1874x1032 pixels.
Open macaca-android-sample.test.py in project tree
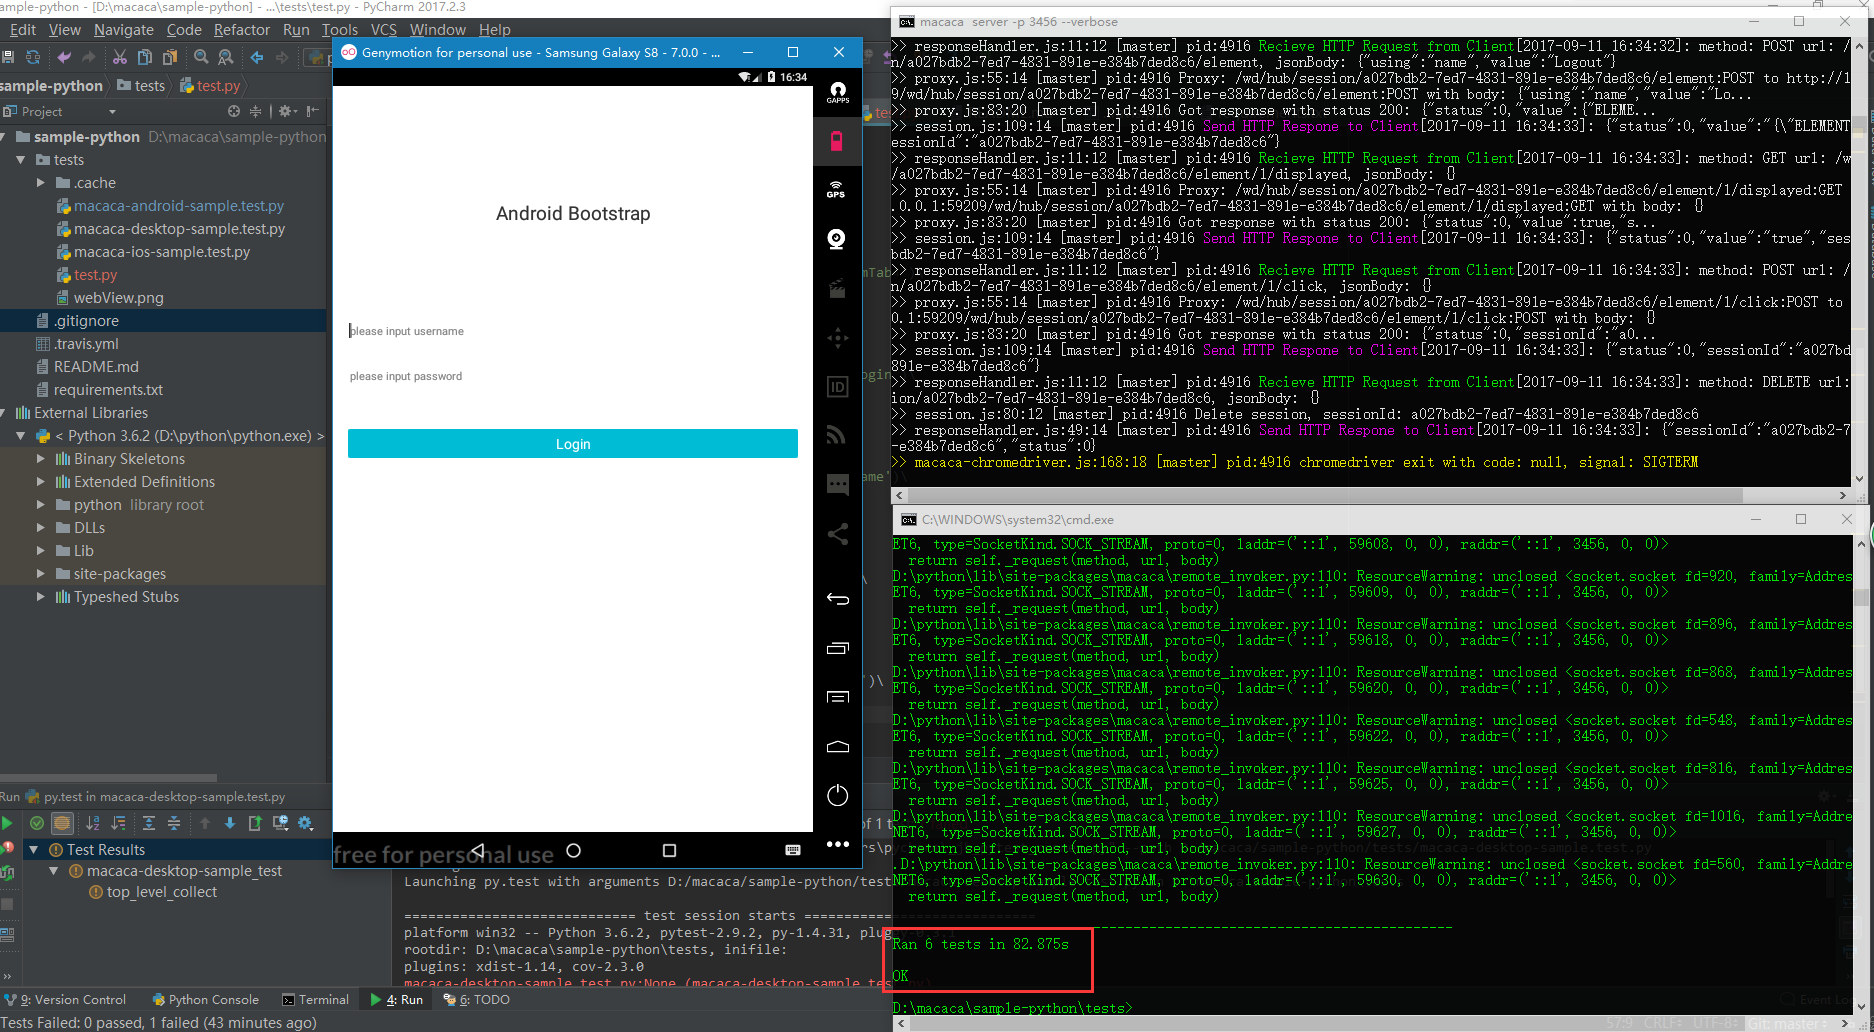(x=178, y=206)
